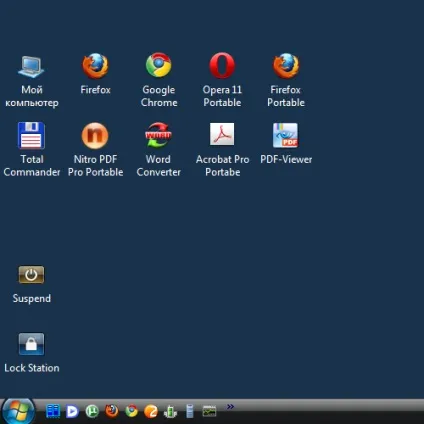Click the Chrome icon in the taskbar
Viewport: 424px width, 424px height.
[x=131, y=411]
